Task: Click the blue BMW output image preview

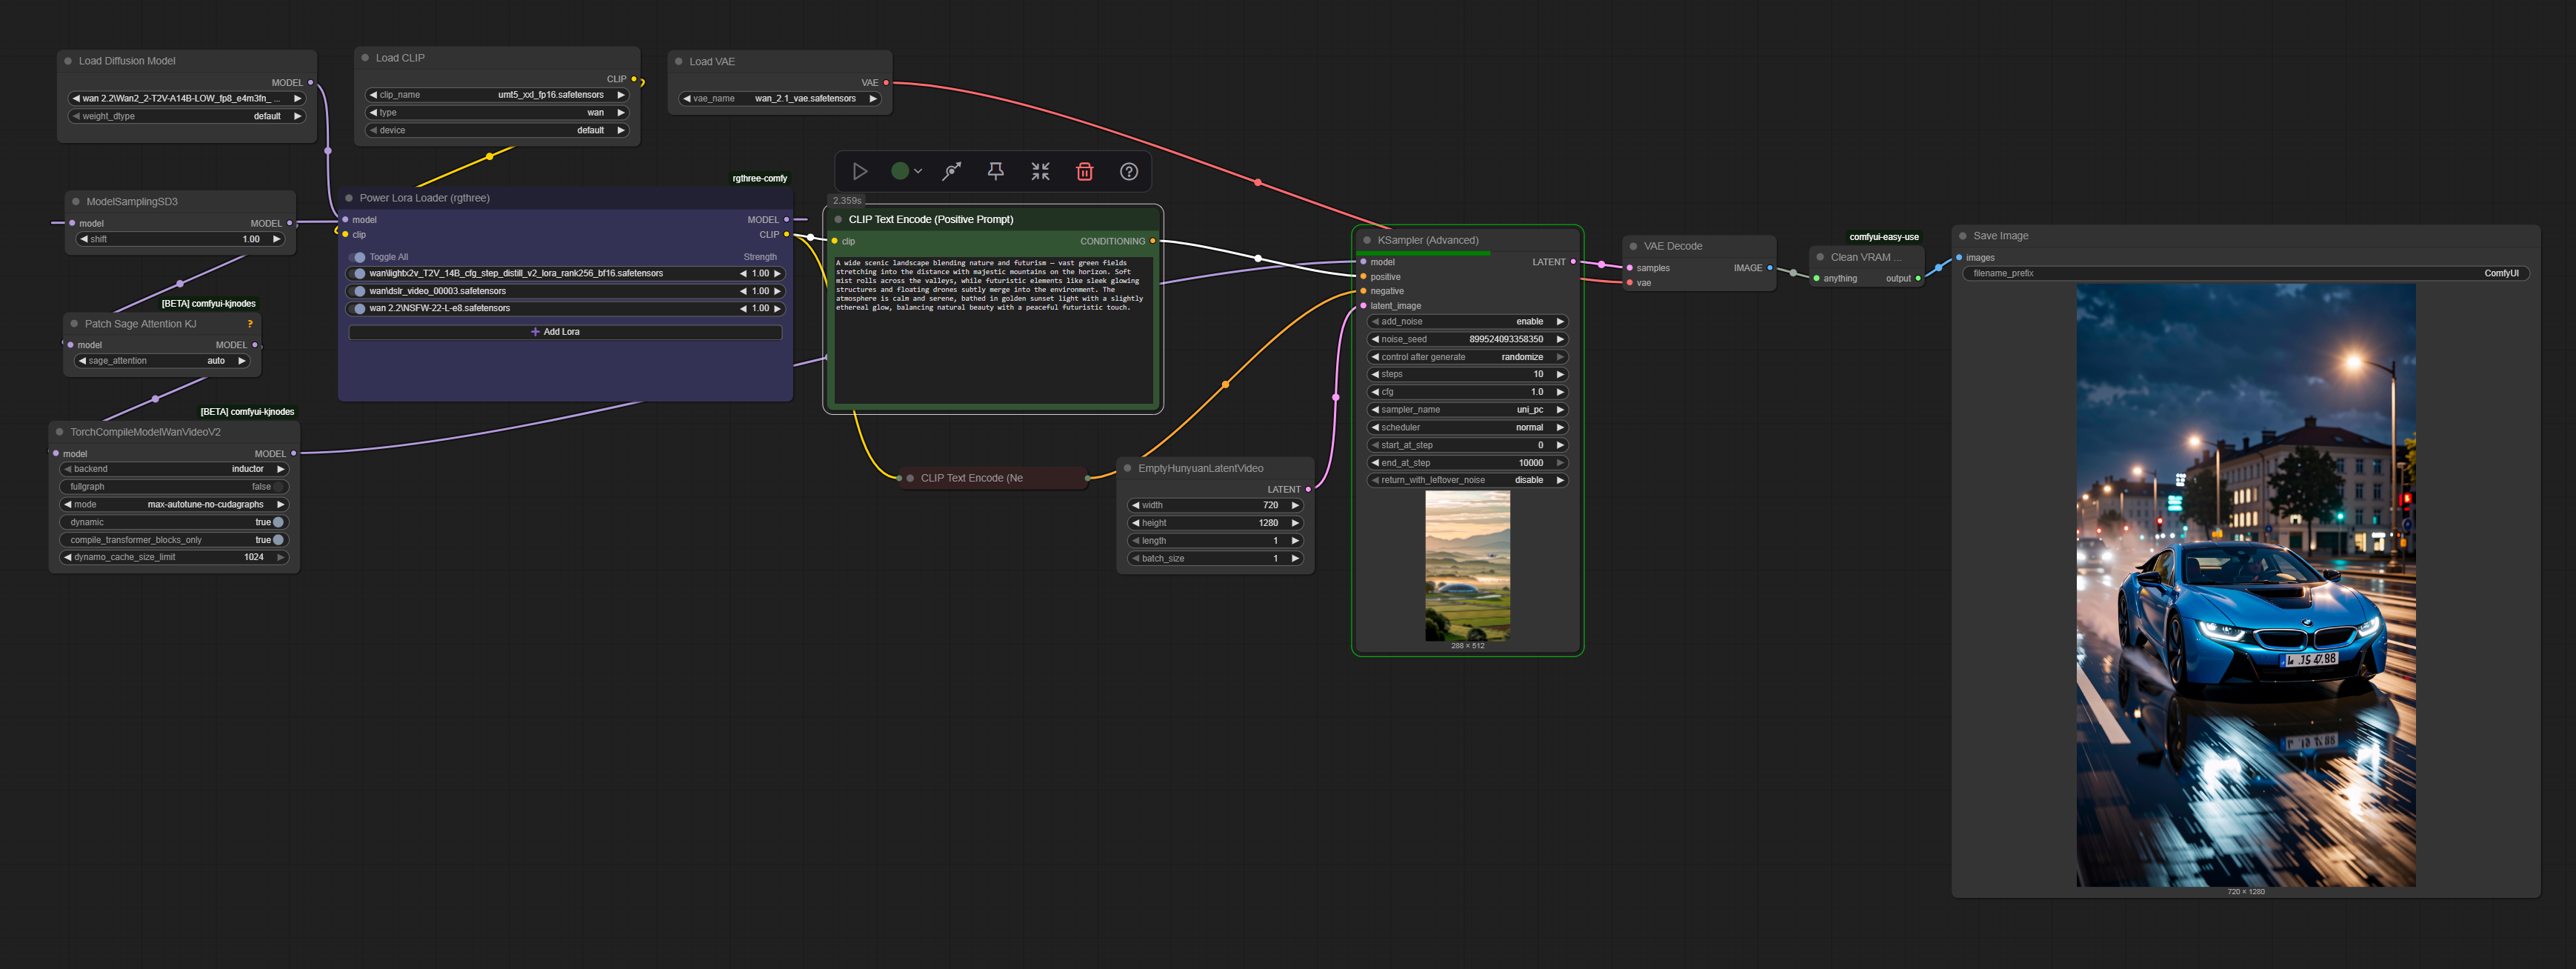Action: (2245, 584)
